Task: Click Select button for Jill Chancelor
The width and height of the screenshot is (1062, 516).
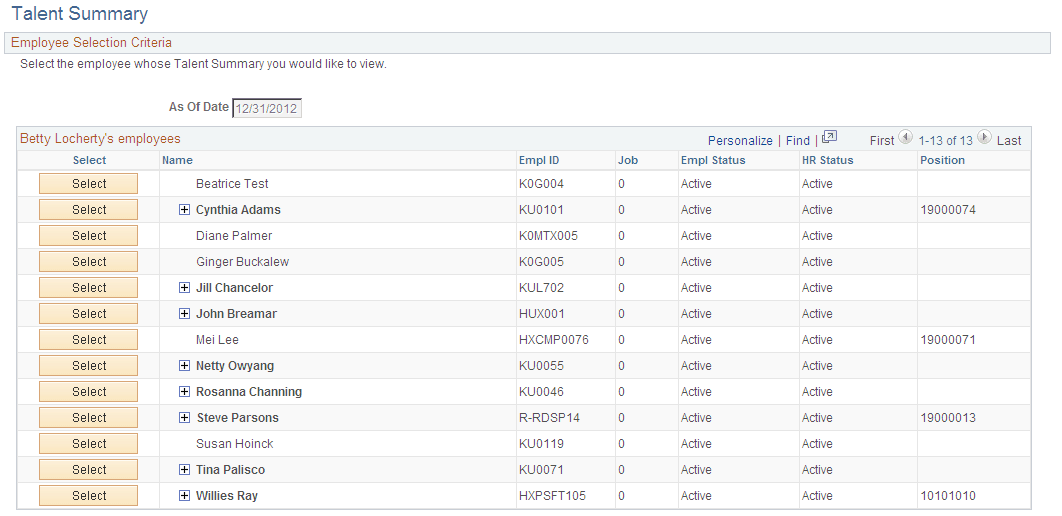Action: coord(89,288)
